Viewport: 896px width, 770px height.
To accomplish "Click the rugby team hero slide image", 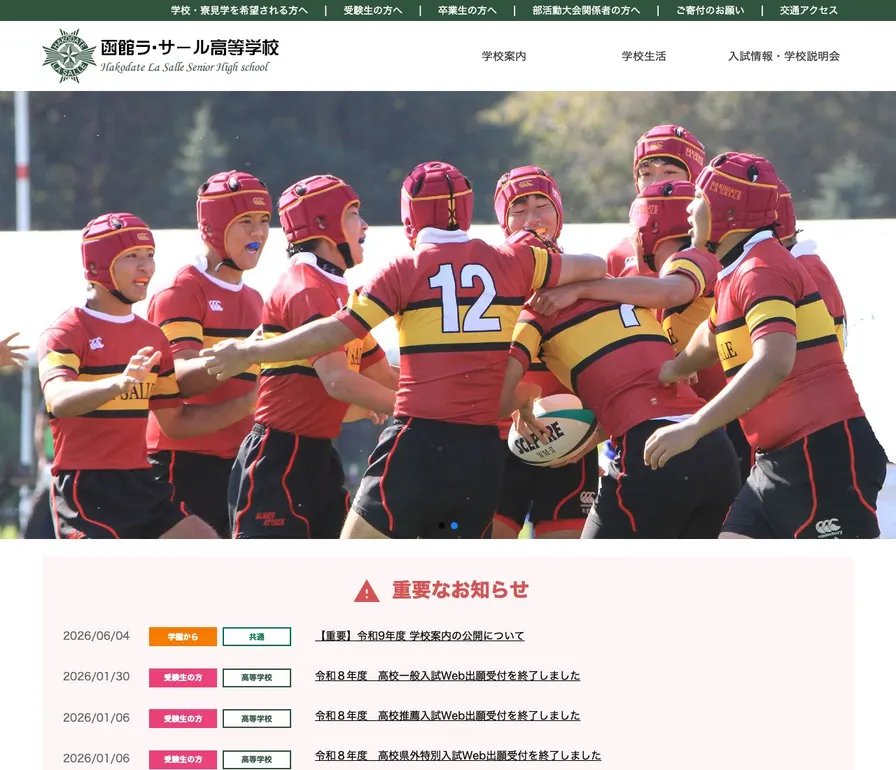I will coord(448,315).
